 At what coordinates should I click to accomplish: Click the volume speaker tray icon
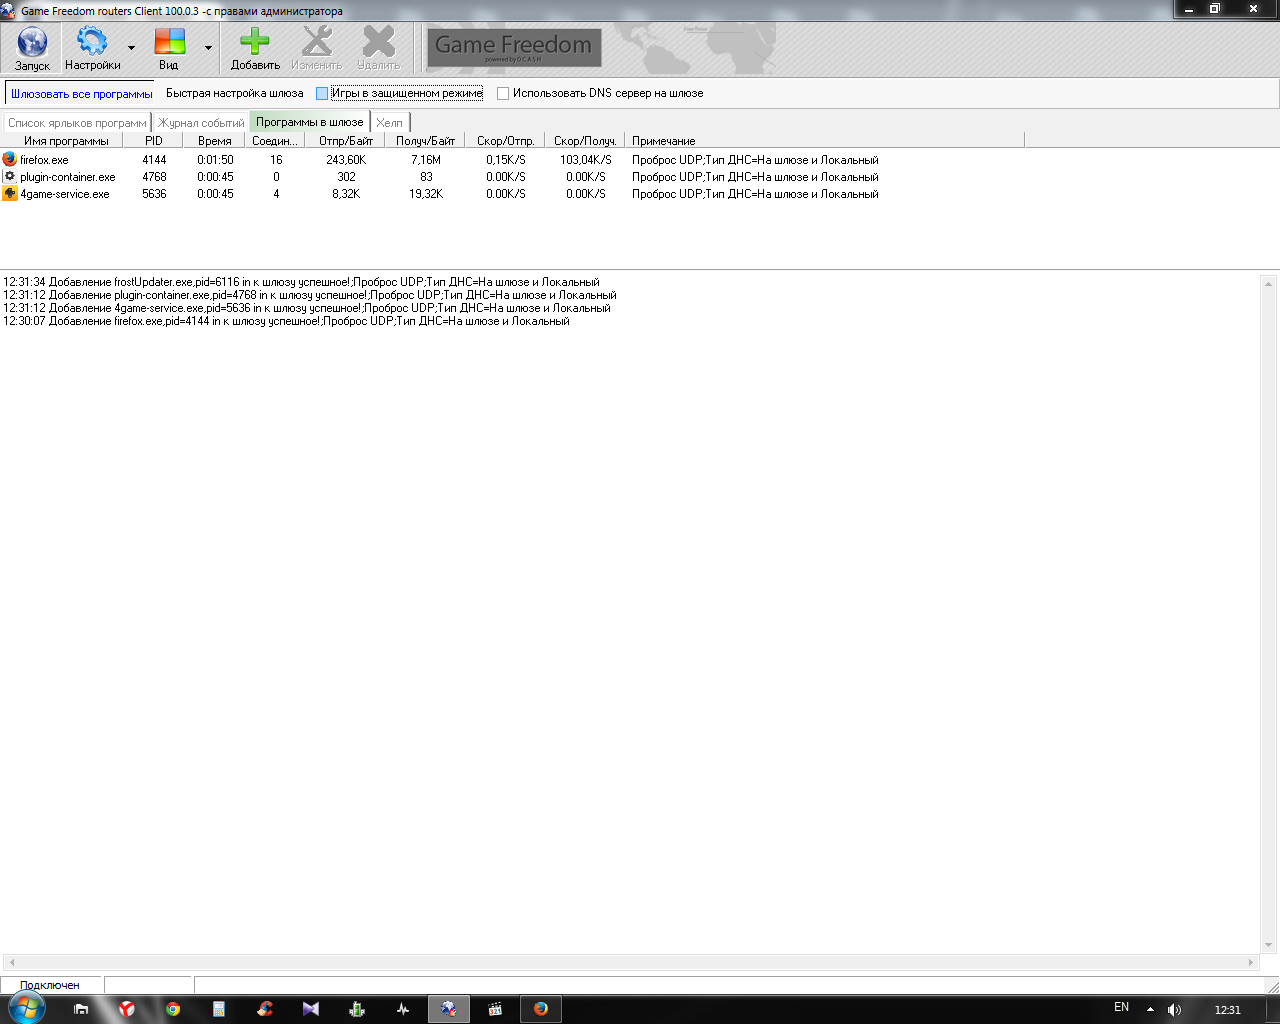pyautogui.click(x=1174, y=1009)
